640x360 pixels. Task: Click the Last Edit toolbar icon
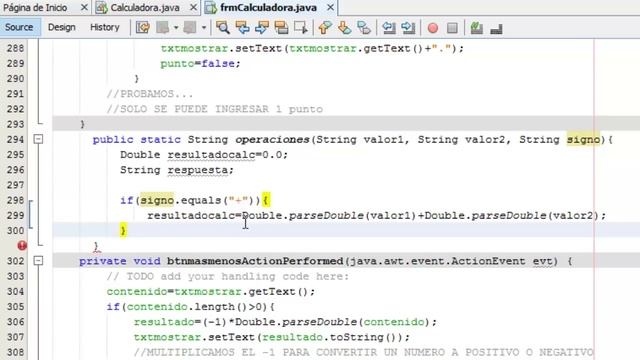[x=143, y=28]
